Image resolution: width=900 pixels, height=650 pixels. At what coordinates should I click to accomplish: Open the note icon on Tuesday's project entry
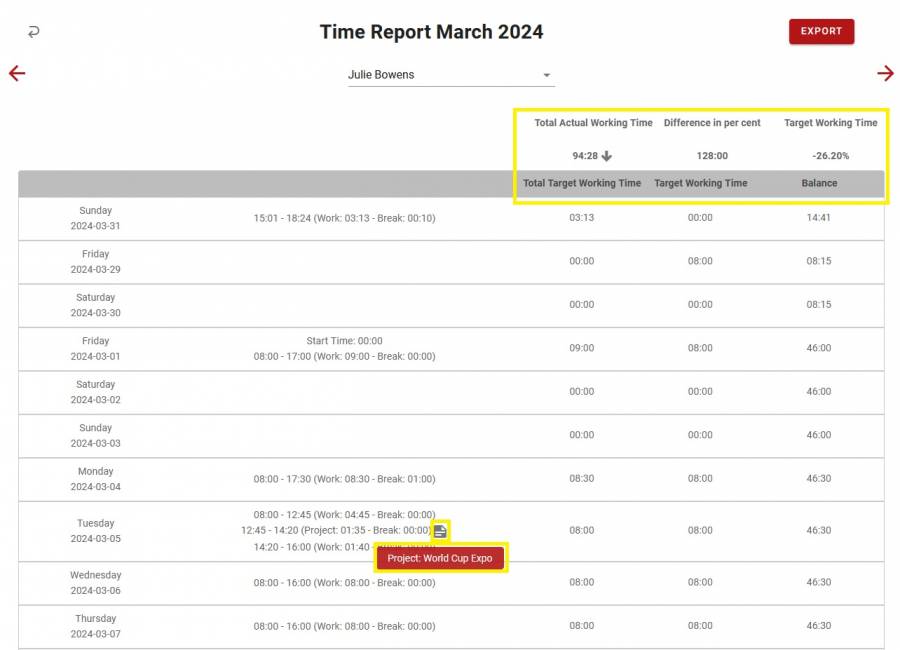[440, 531]
